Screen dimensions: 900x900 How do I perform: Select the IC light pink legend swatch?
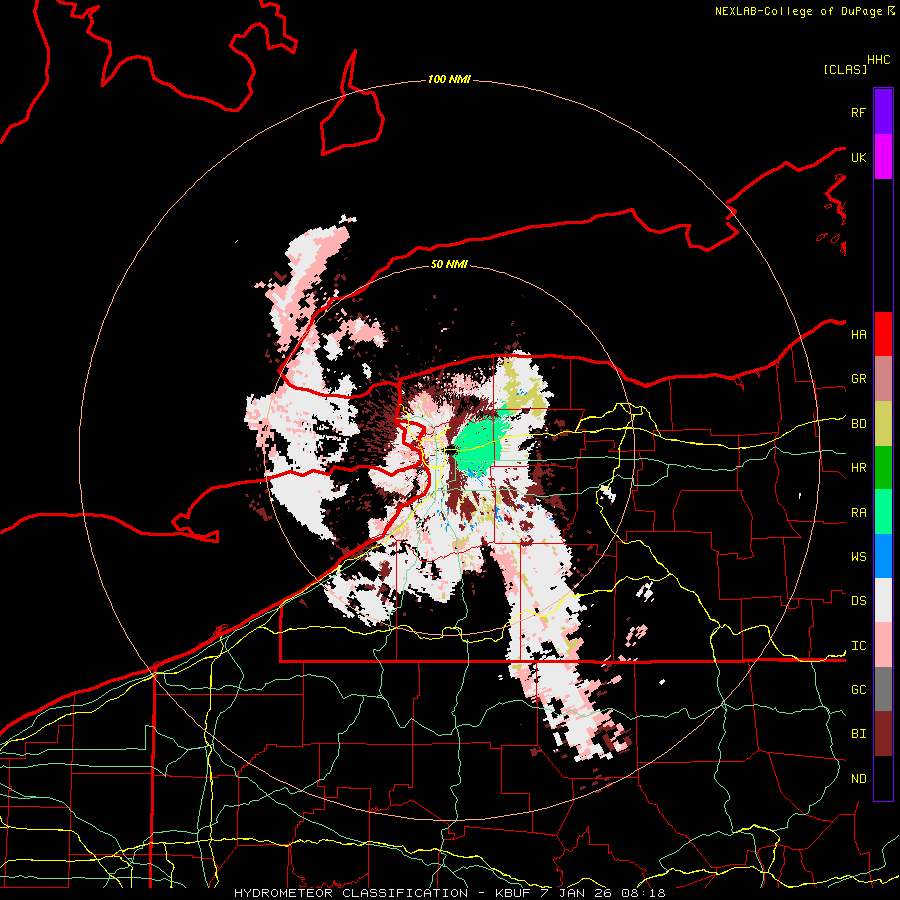click(883, 645)
